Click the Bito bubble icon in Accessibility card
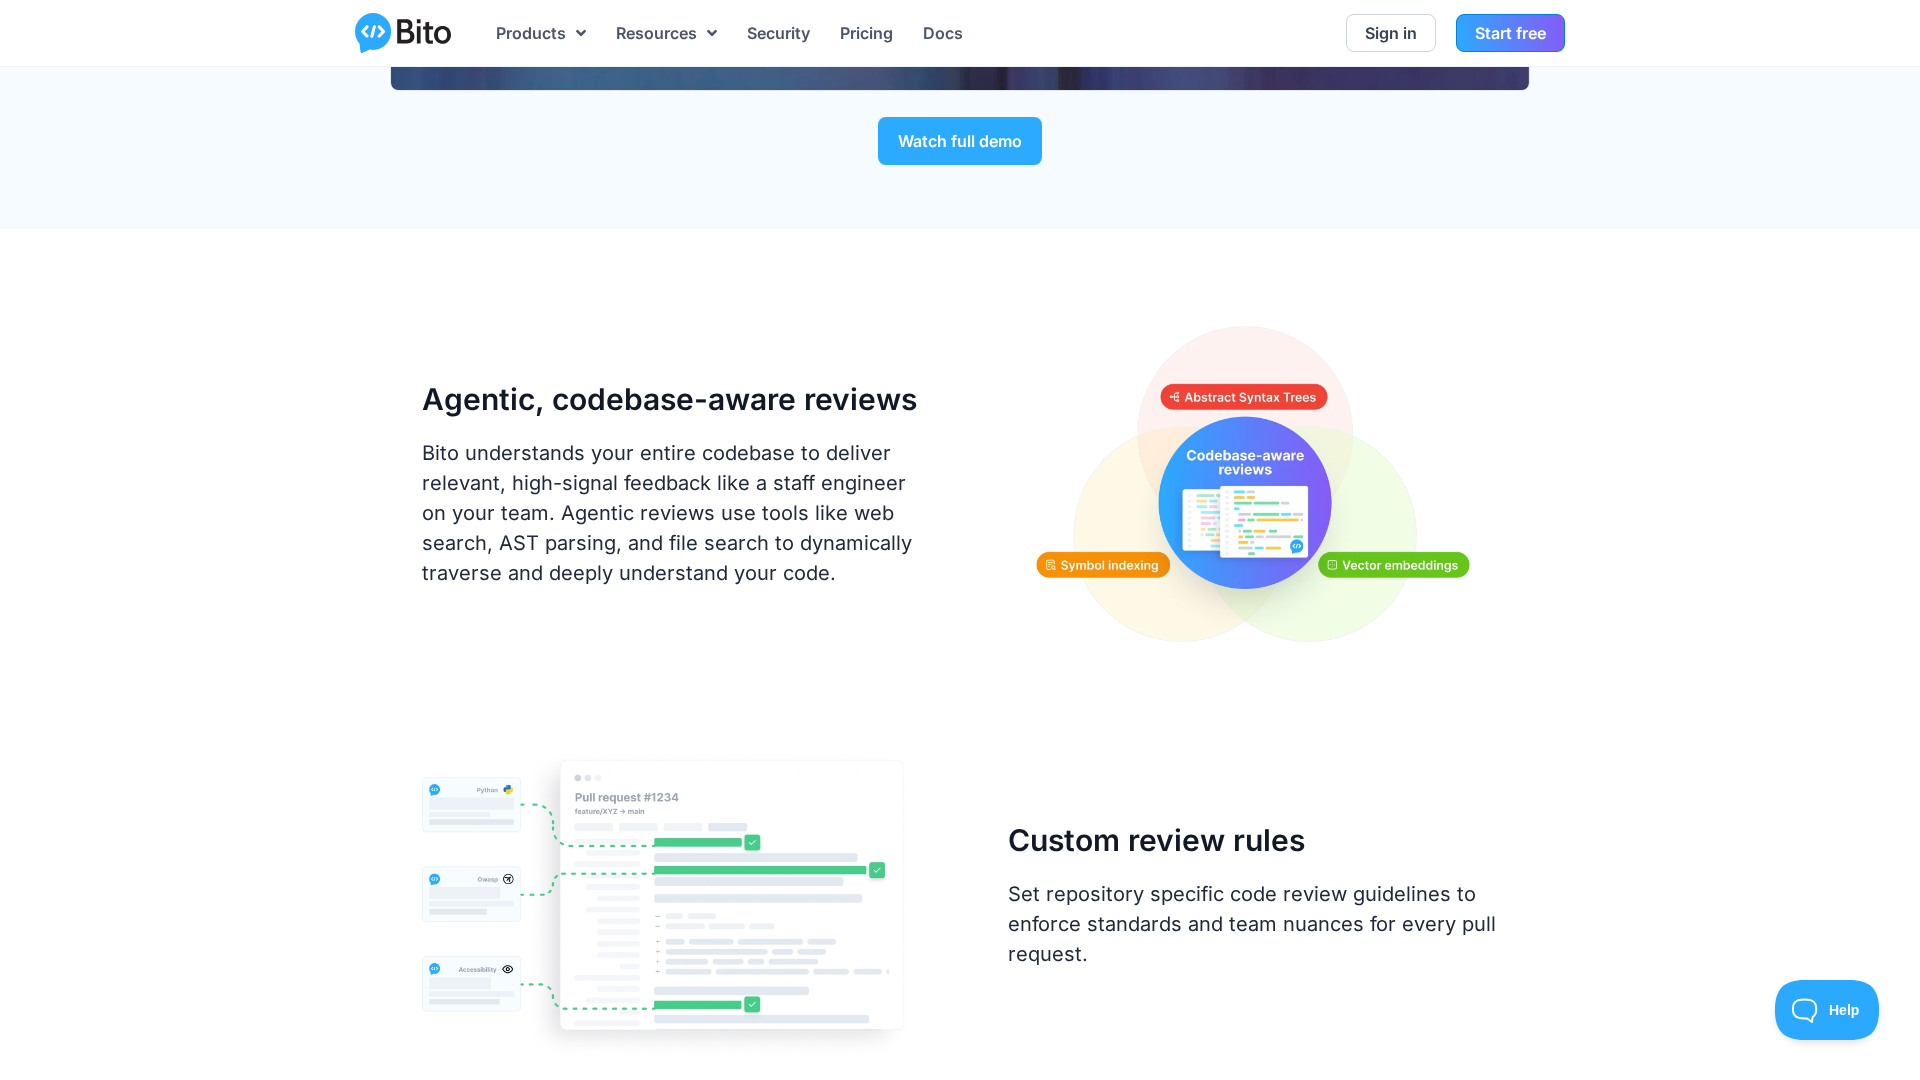 [x=434, y=969]
